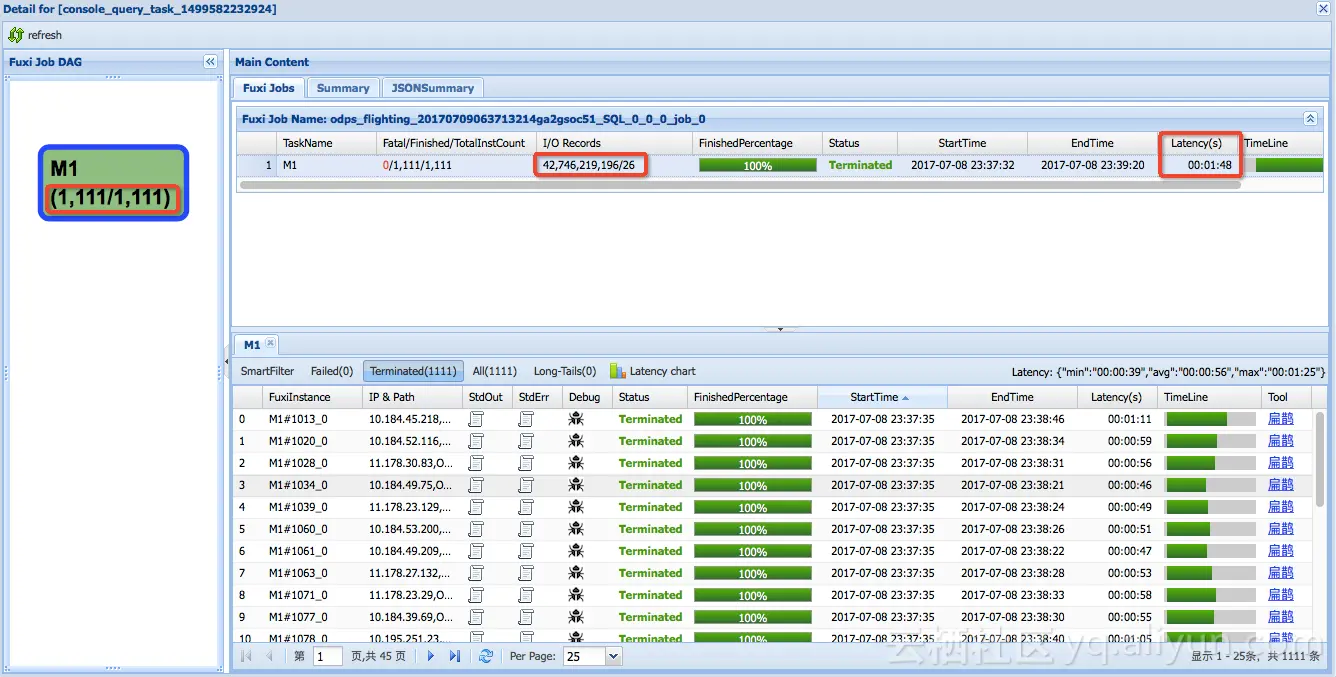Open Tool link for M1#1013_0
Image resolution: width=1336 pixels, height=677 pixels.
pos(1280,419)
